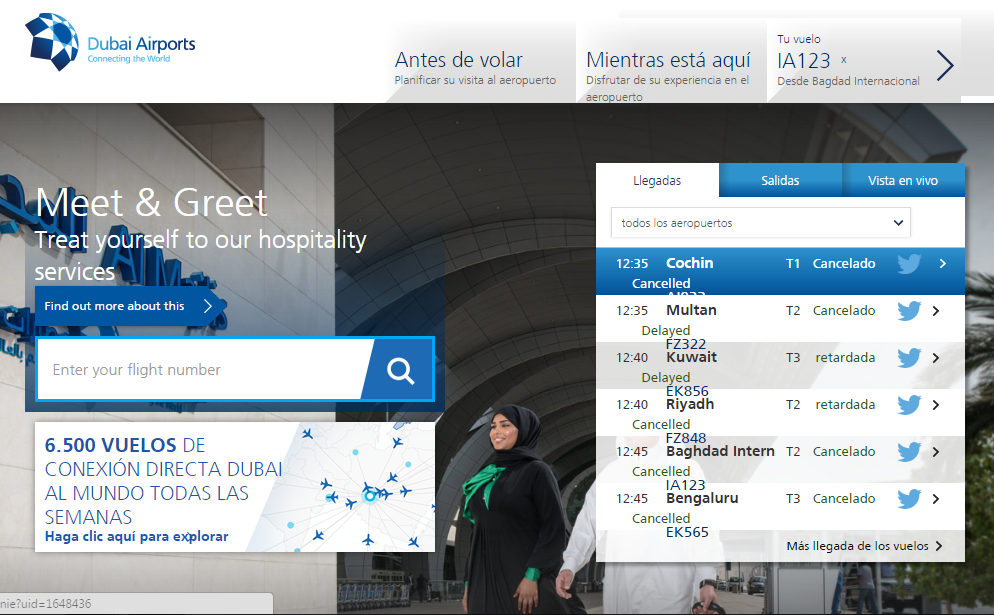Select the Cochin 12:35 arrival

780,271
